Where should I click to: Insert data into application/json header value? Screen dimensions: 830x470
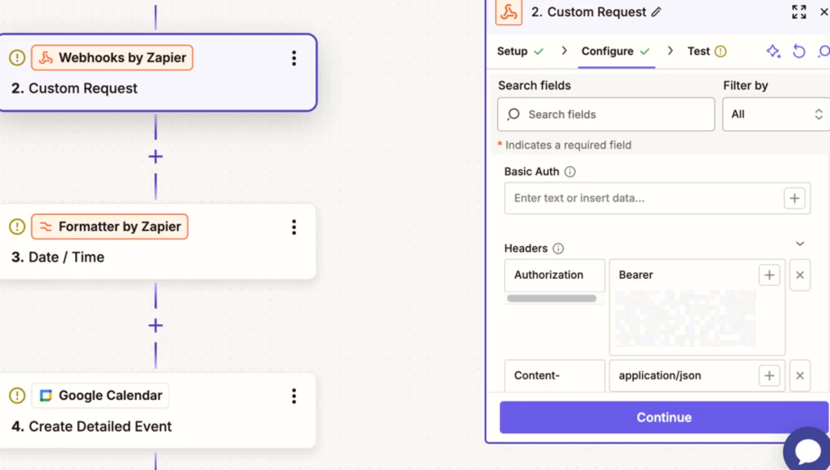point(769,376)
